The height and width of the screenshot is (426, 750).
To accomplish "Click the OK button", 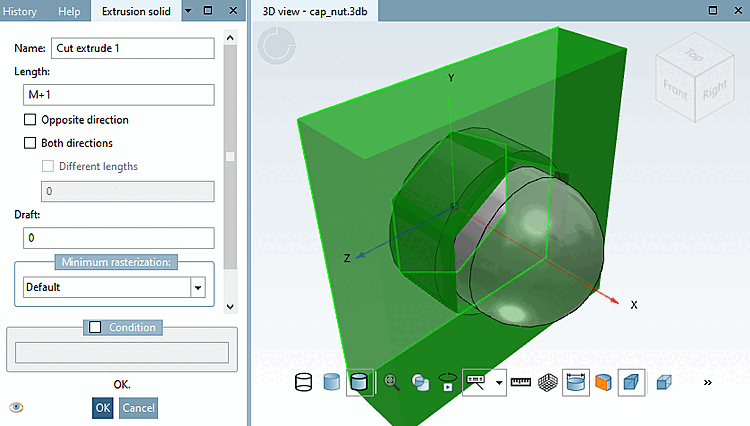I will click(x=103, y=408).
